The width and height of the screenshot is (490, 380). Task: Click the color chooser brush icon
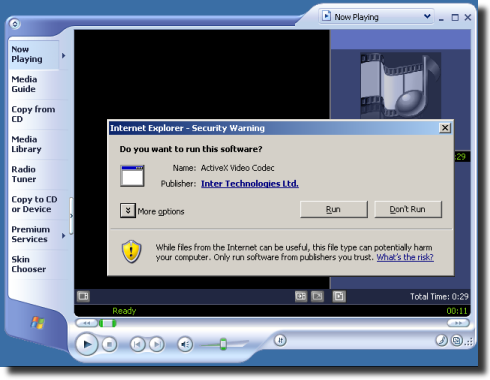pos(442,340)
